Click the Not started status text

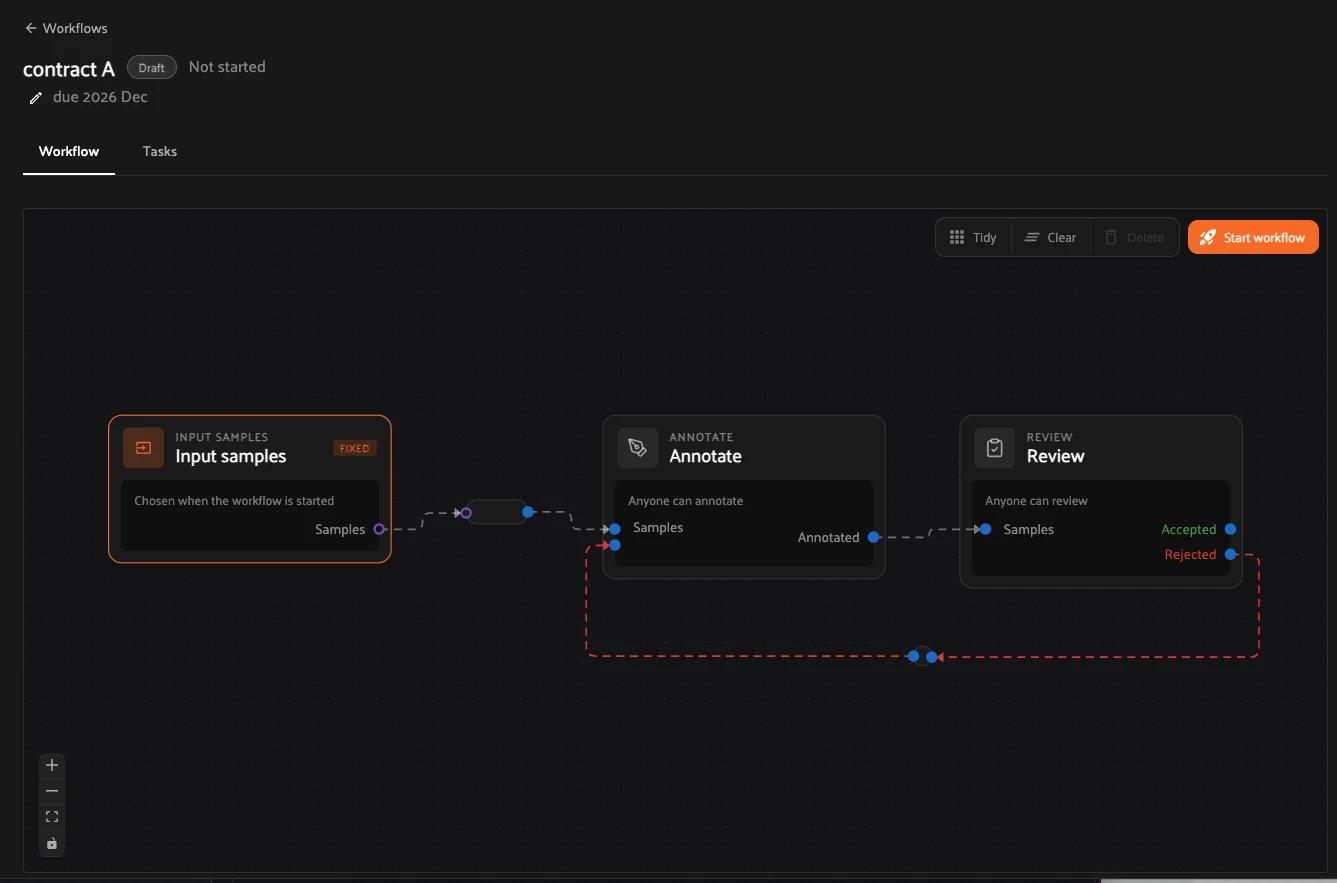pos(227,67)
